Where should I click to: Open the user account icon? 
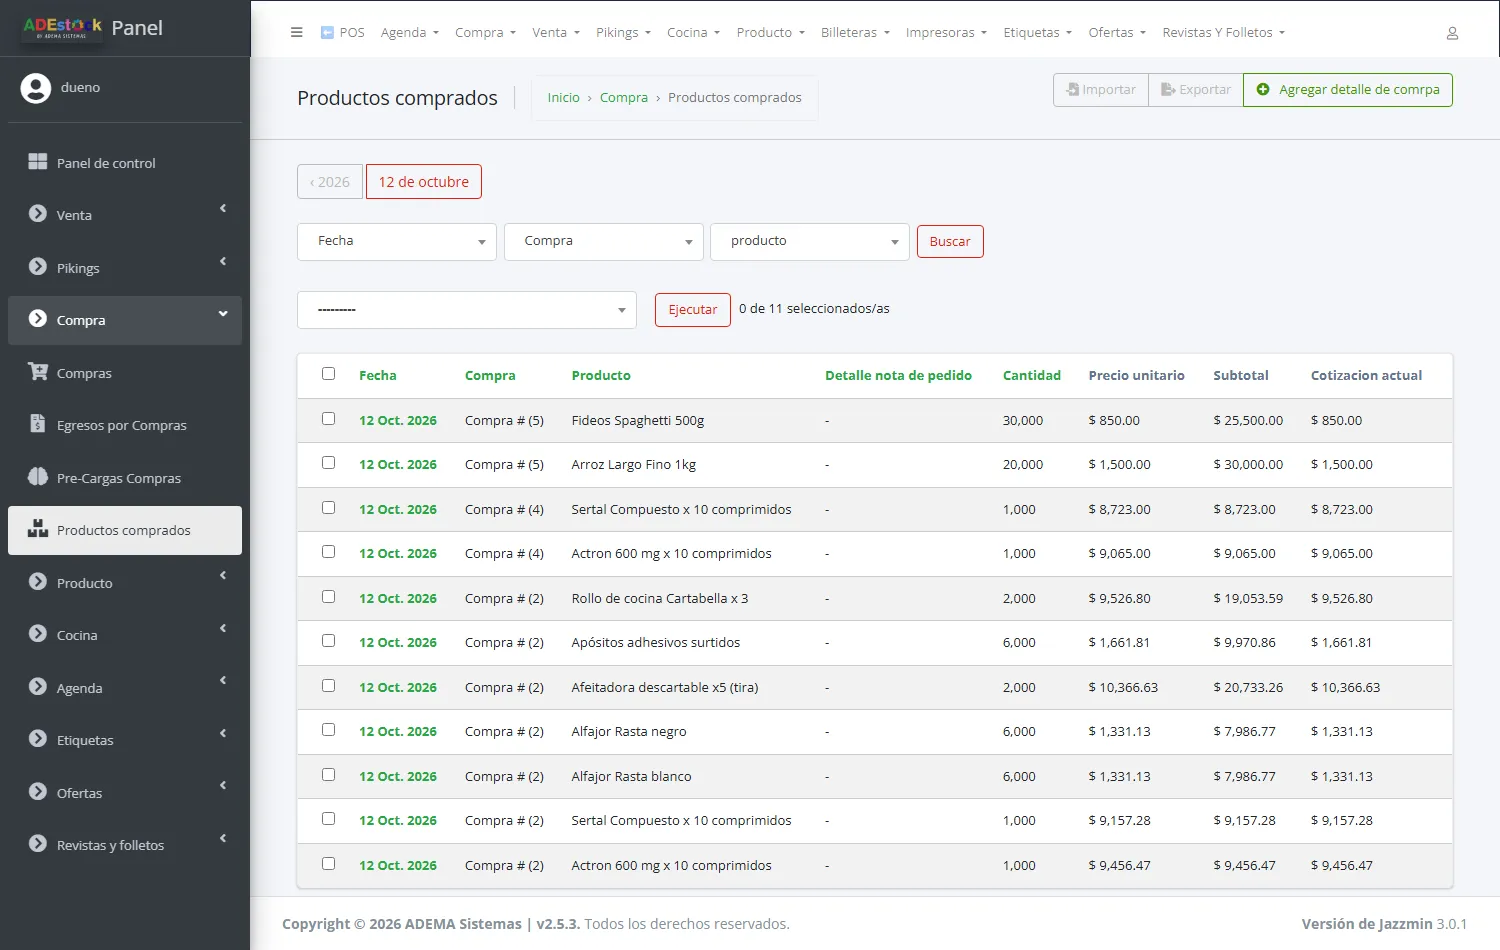[x=1452, y=33]
